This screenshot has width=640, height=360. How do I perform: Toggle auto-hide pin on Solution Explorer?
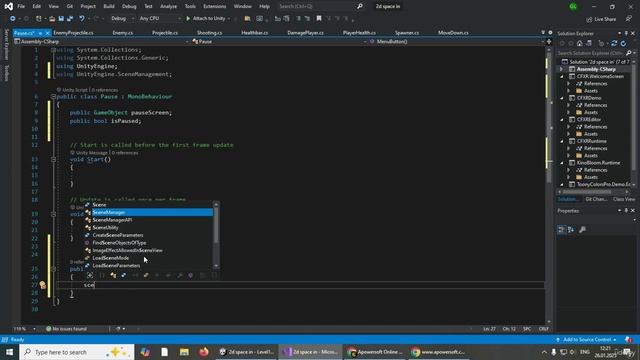pos(626,33)
